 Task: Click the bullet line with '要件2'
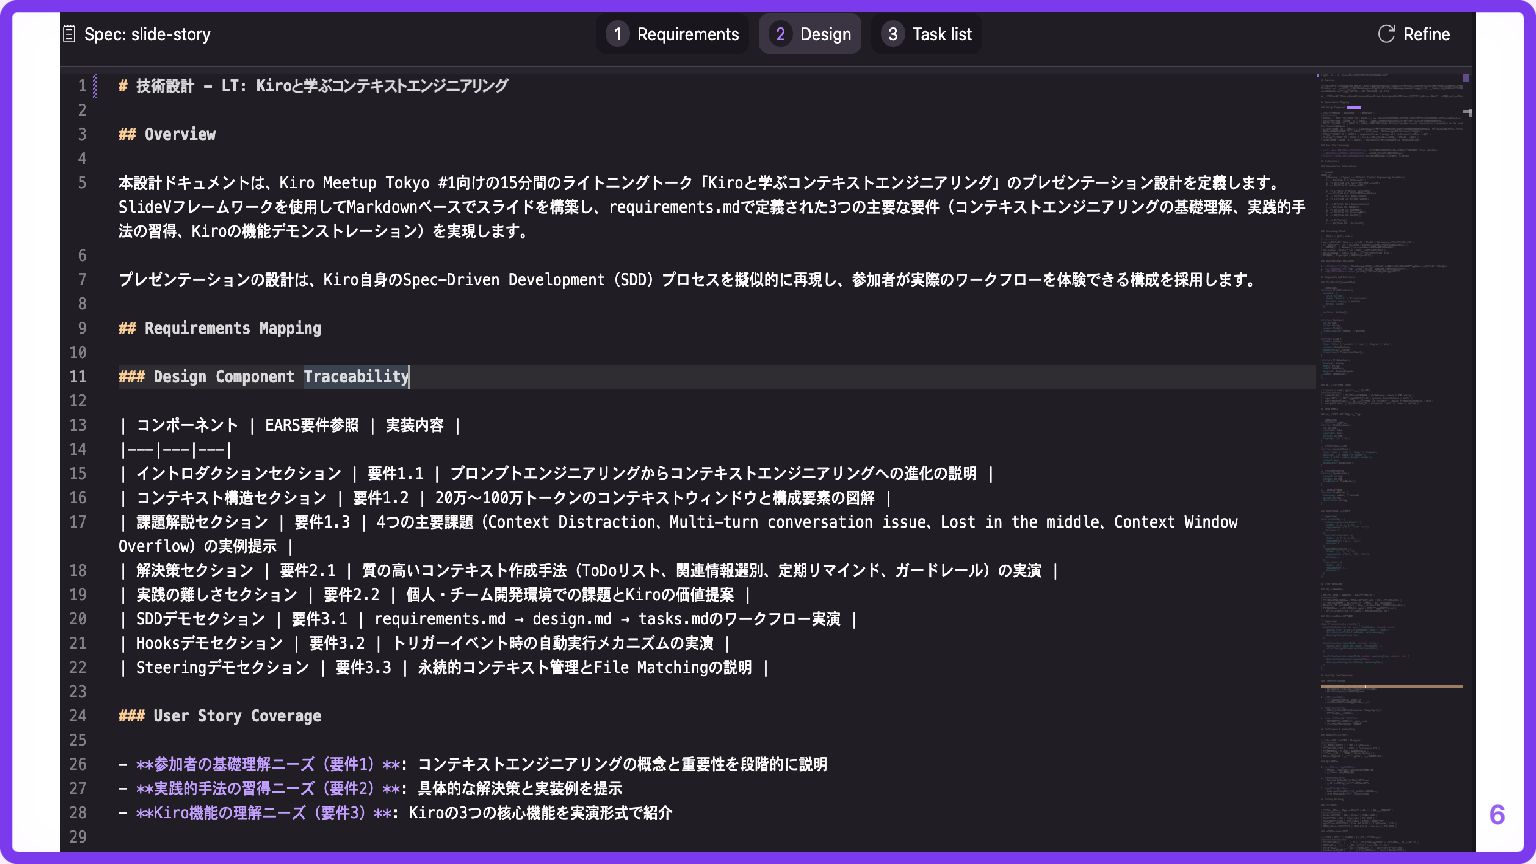370,788
